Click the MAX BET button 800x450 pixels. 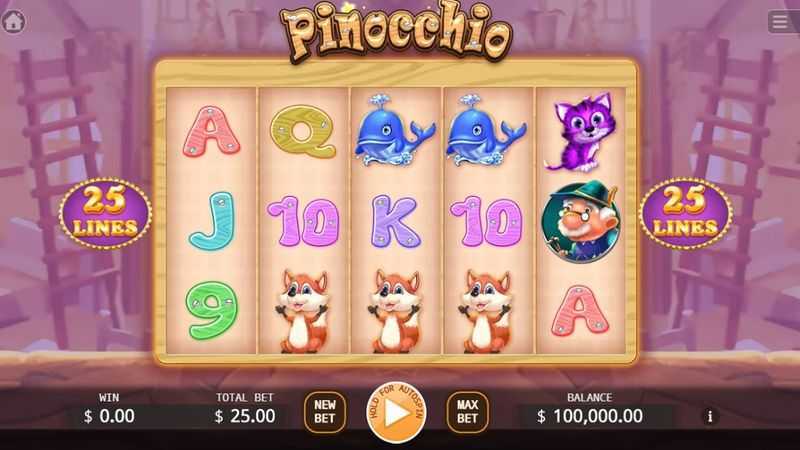click(467, 412)
